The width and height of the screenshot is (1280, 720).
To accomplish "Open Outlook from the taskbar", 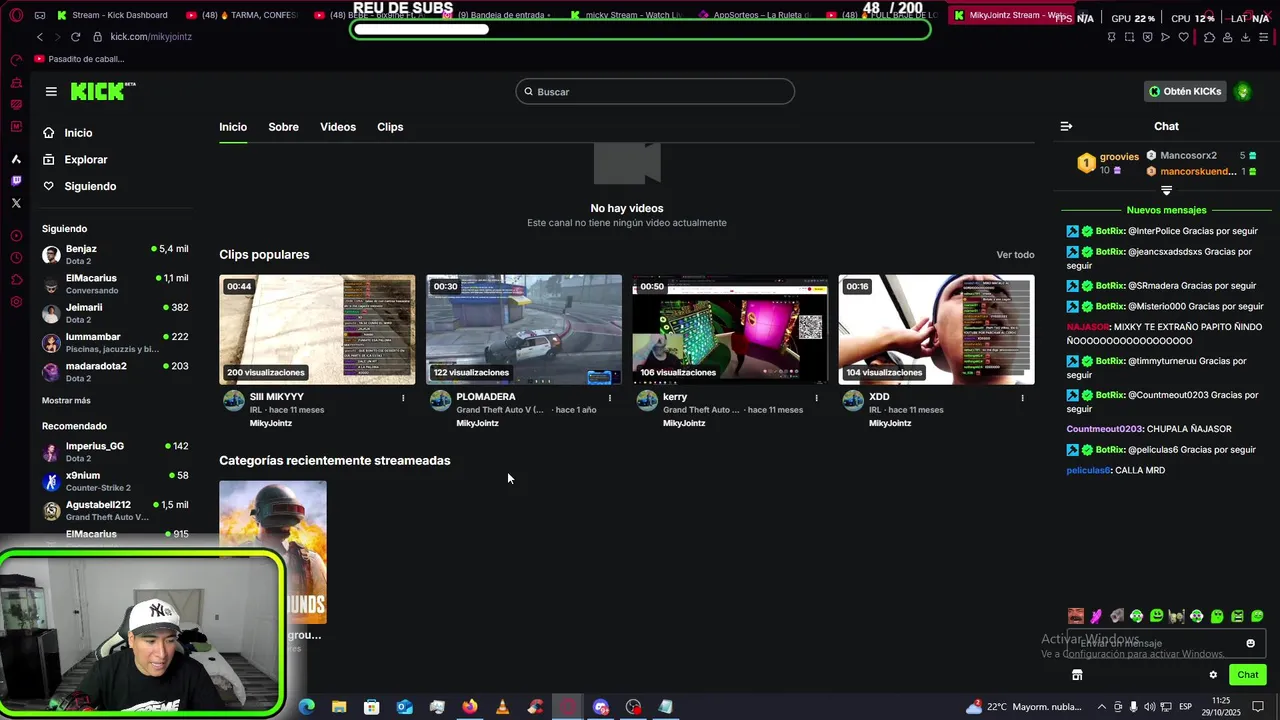I will click(404, 707).
